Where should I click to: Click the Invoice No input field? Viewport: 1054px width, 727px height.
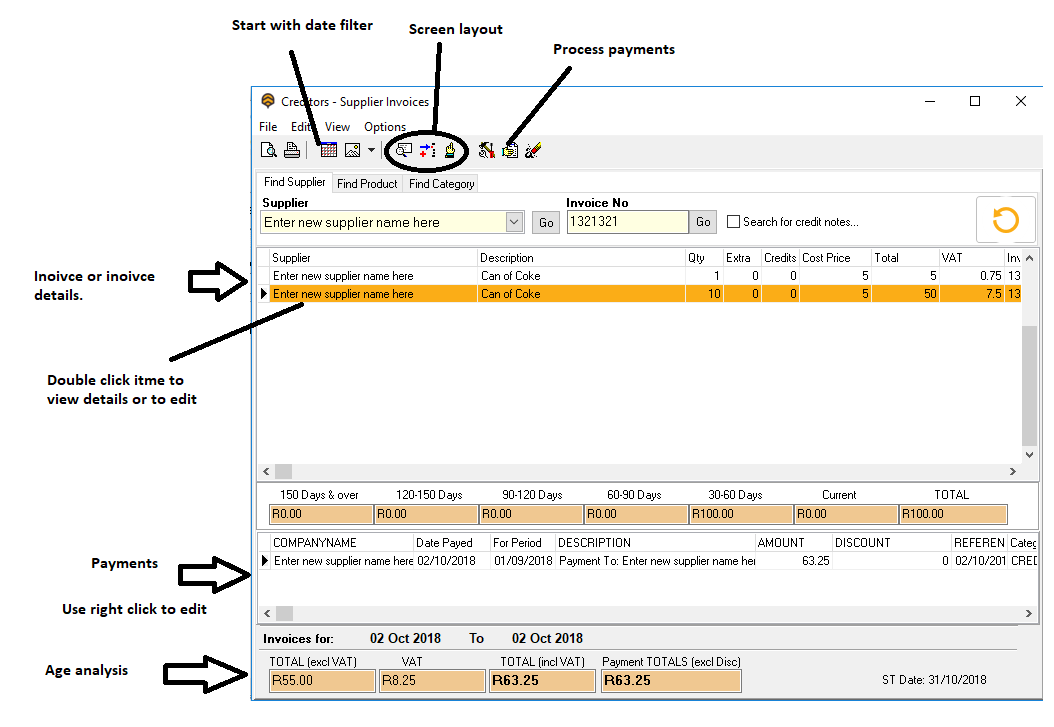click(627, 222)
